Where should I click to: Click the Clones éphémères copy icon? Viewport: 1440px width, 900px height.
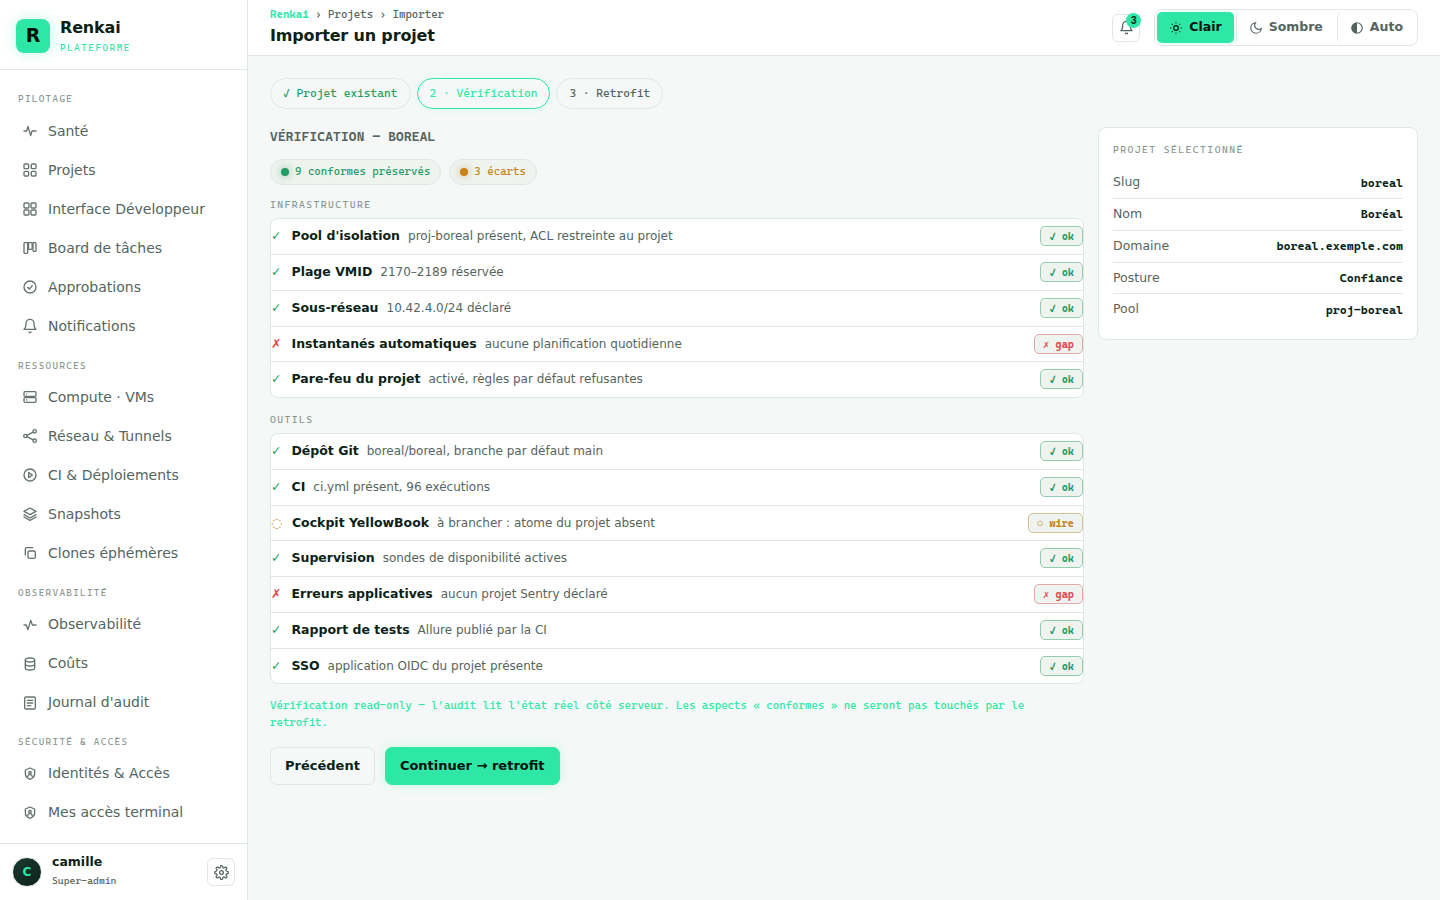click(x=30, y=553)
